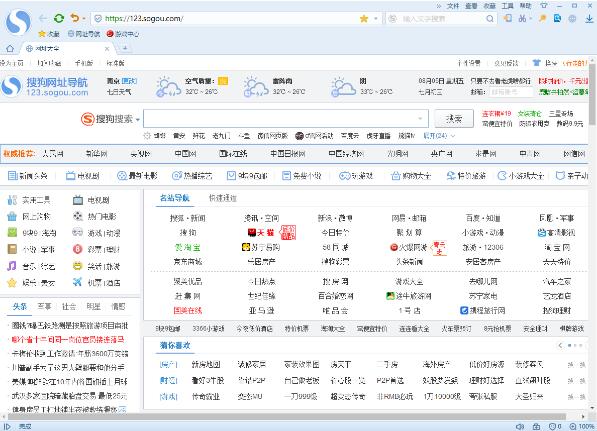
Task: Open the 人民网 link
Action: point(53,153)
